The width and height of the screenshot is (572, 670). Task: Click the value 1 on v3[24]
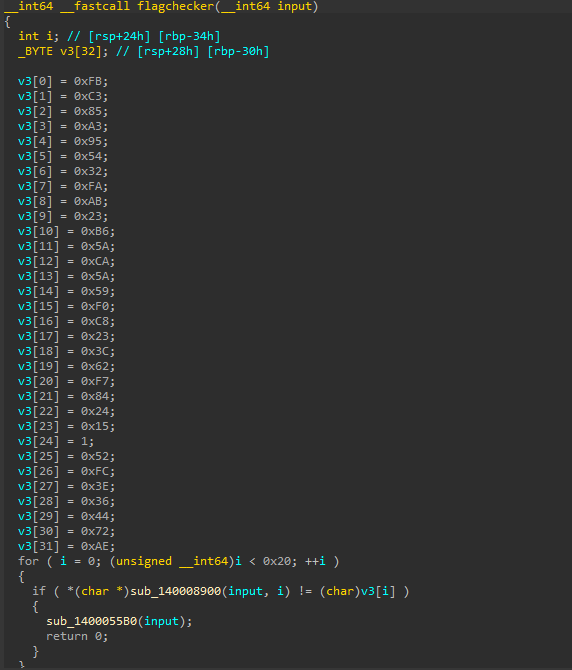click(85, 441)
